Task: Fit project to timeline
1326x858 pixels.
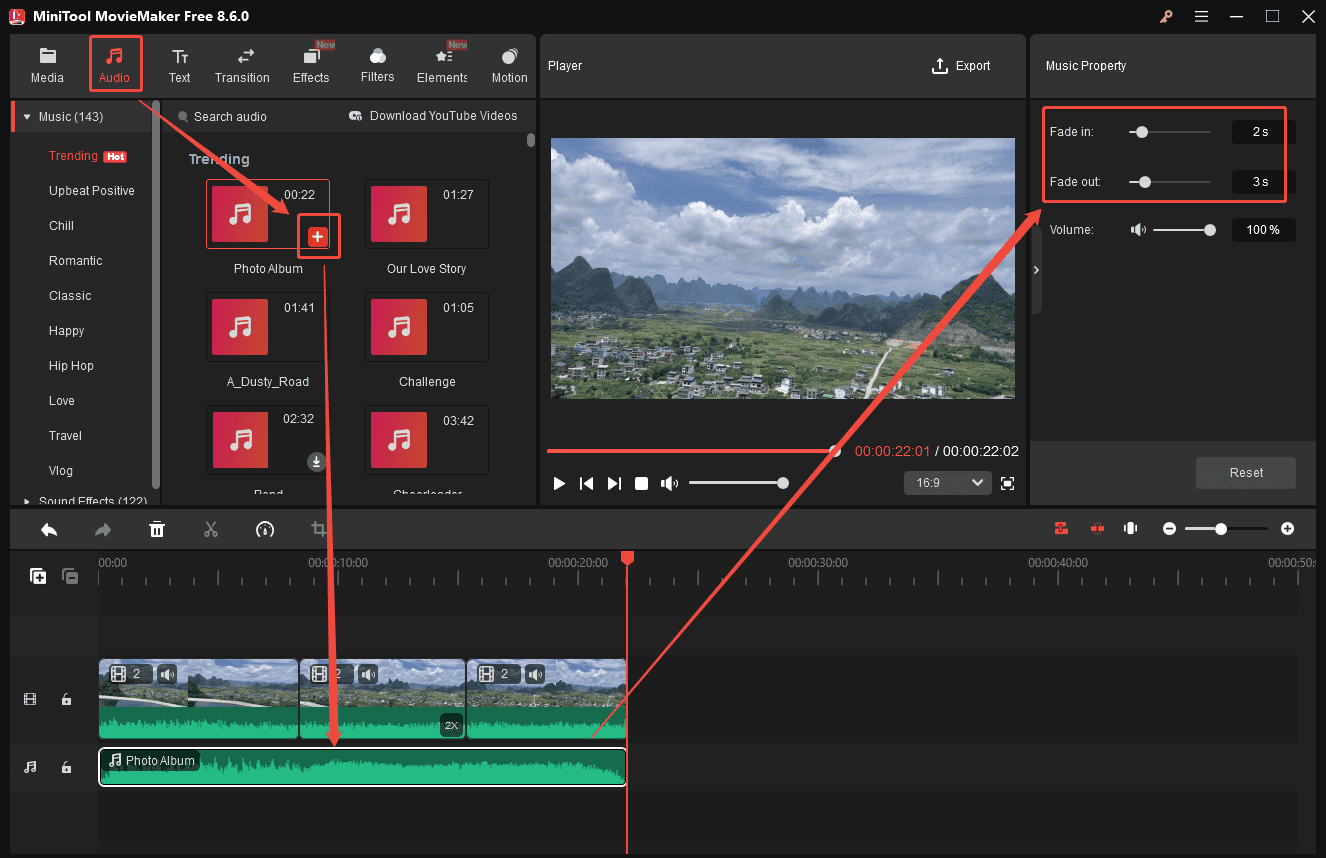Action: (1130, 528)
